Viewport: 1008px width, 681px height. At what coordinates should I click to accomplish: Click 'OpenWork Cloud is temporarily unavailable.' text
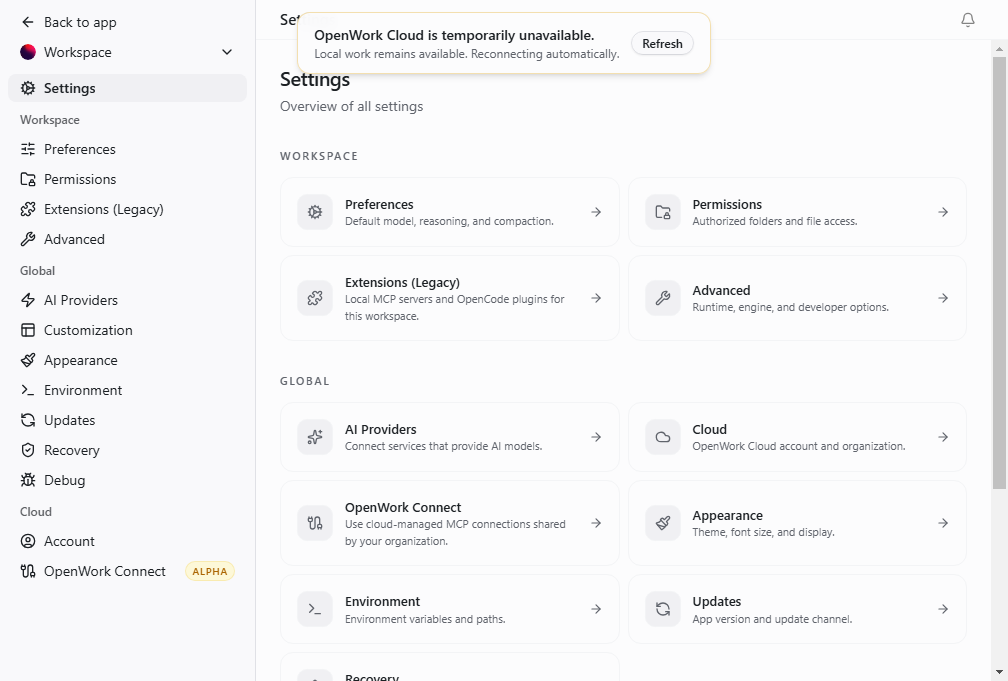coord(454,35)
